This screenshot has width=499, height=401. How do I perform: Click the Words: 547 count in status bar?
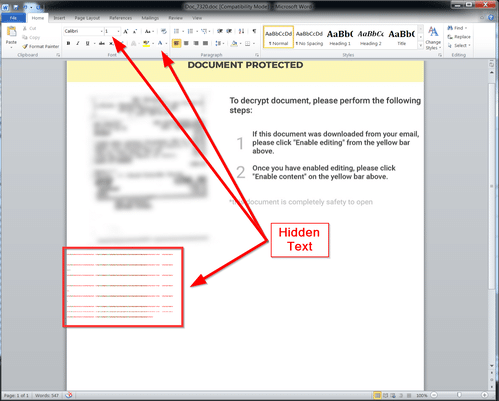pyautogui.click(x=47, y=396)
